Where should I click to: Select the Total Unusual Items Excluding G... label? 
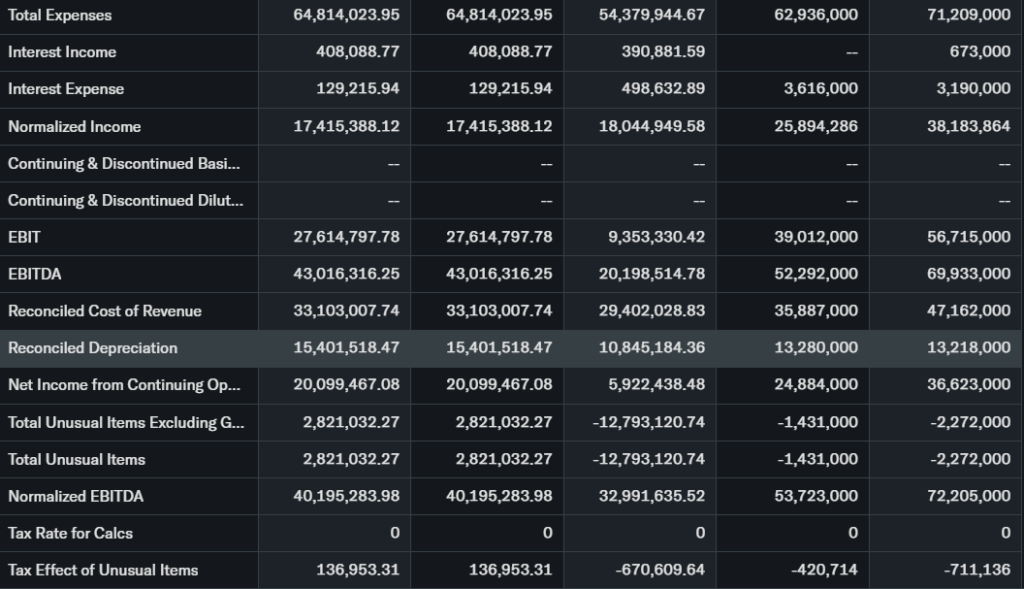(125, 422)
